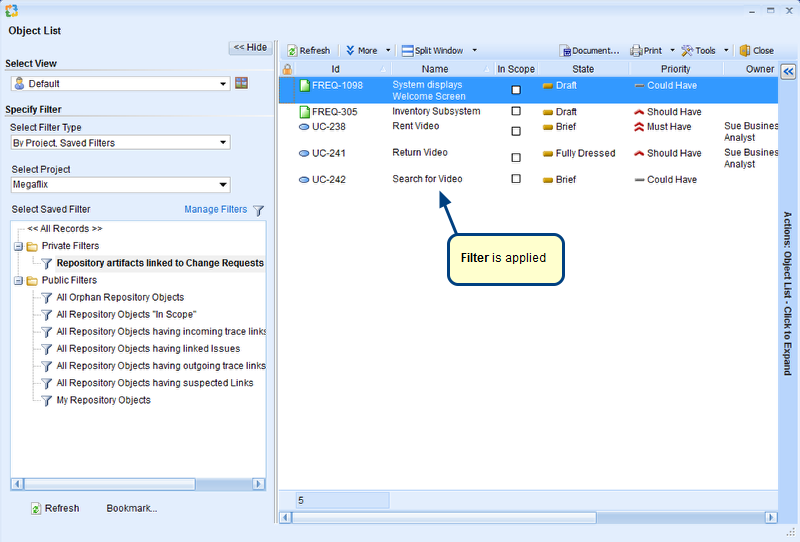Click the Refresh toolbar button
This screenshot has width=800, height=542.
point(307,50)
